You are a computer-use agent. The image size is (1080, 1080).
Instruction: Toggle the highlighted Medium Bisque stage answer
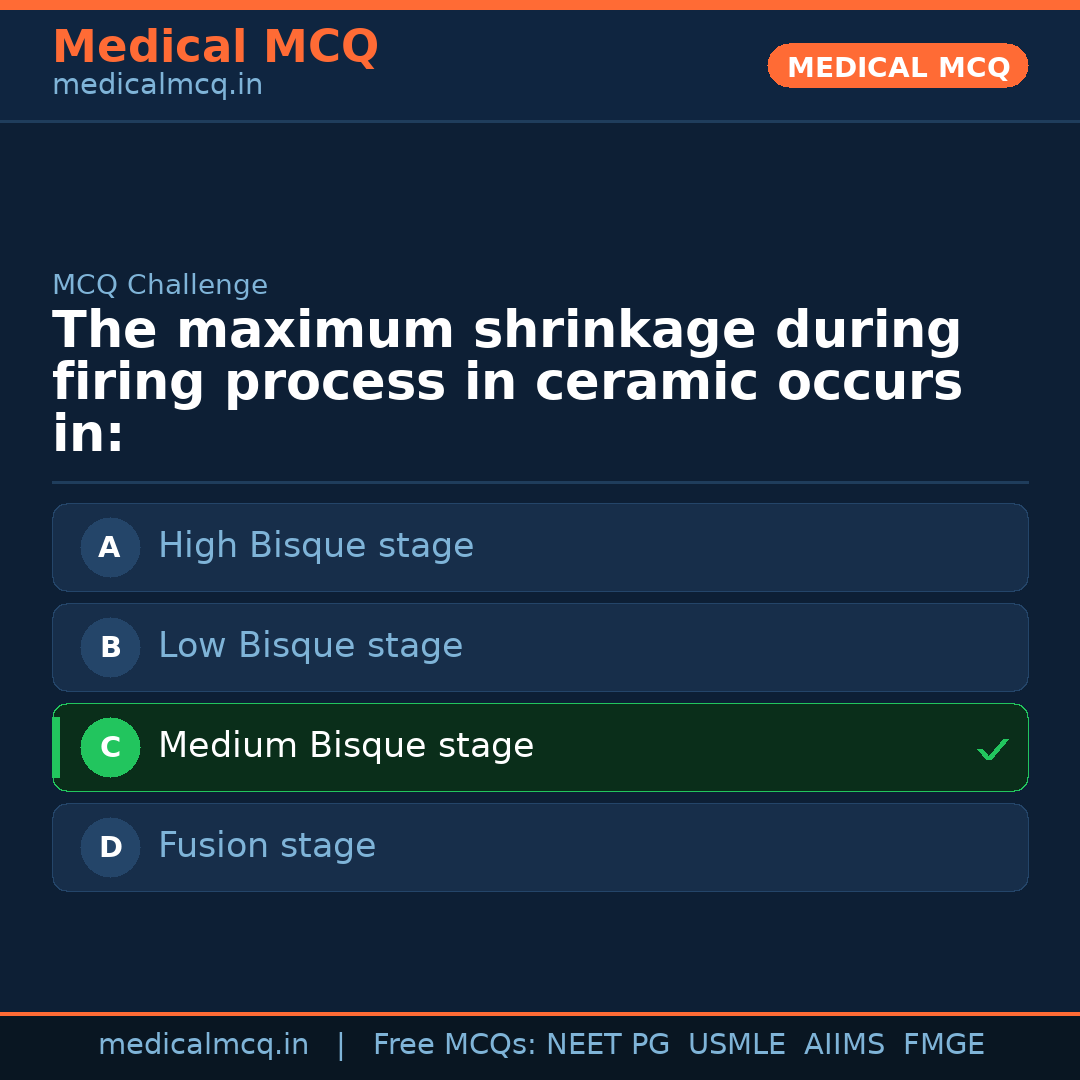coord(540,747)
